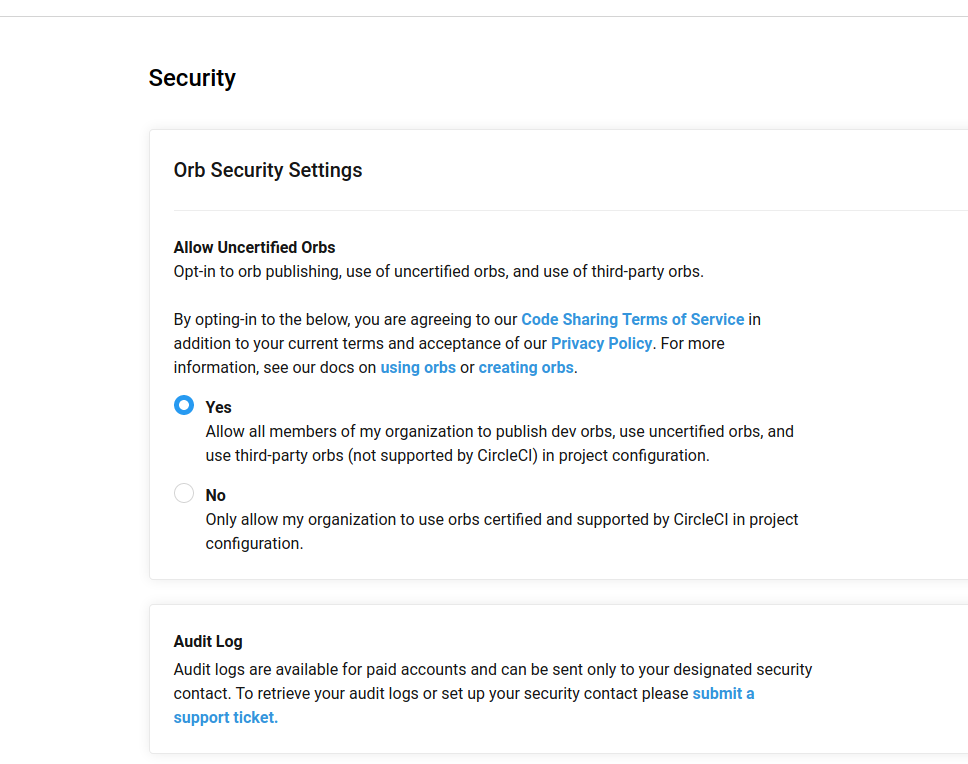Select the Yes radio button
Image resolution: width=968 pixels, height=764 pixels.
(x=184, y=405)
